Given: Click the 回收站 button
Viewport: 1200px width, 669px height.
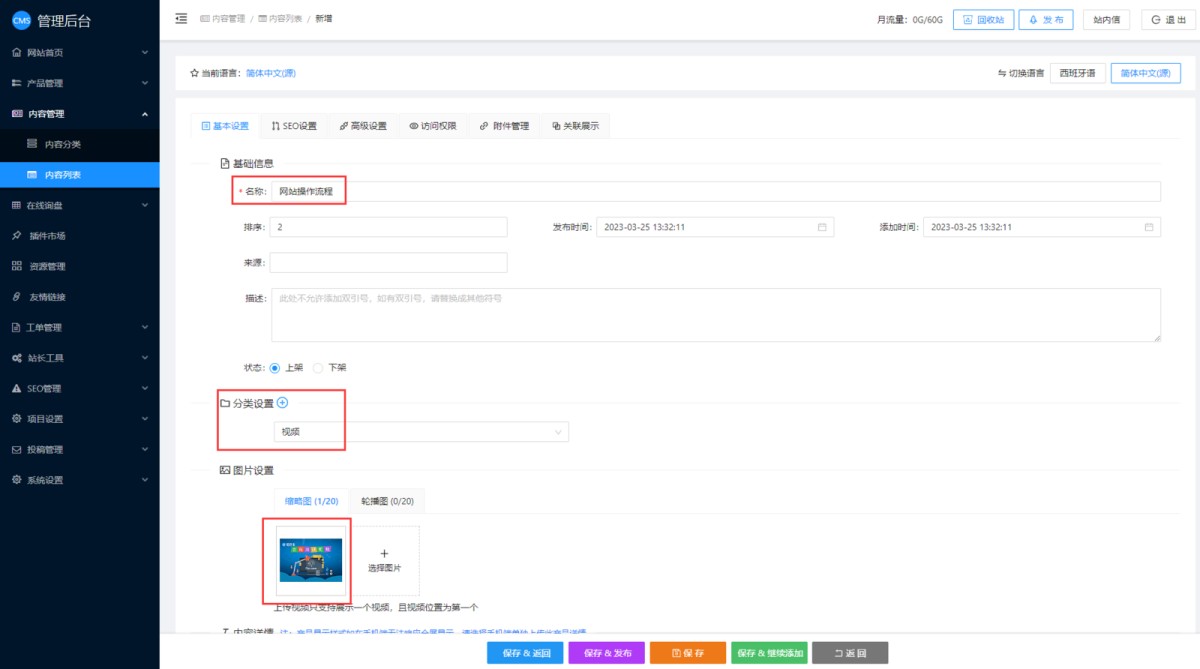Looking at the screenshot, I should point(981,19).
